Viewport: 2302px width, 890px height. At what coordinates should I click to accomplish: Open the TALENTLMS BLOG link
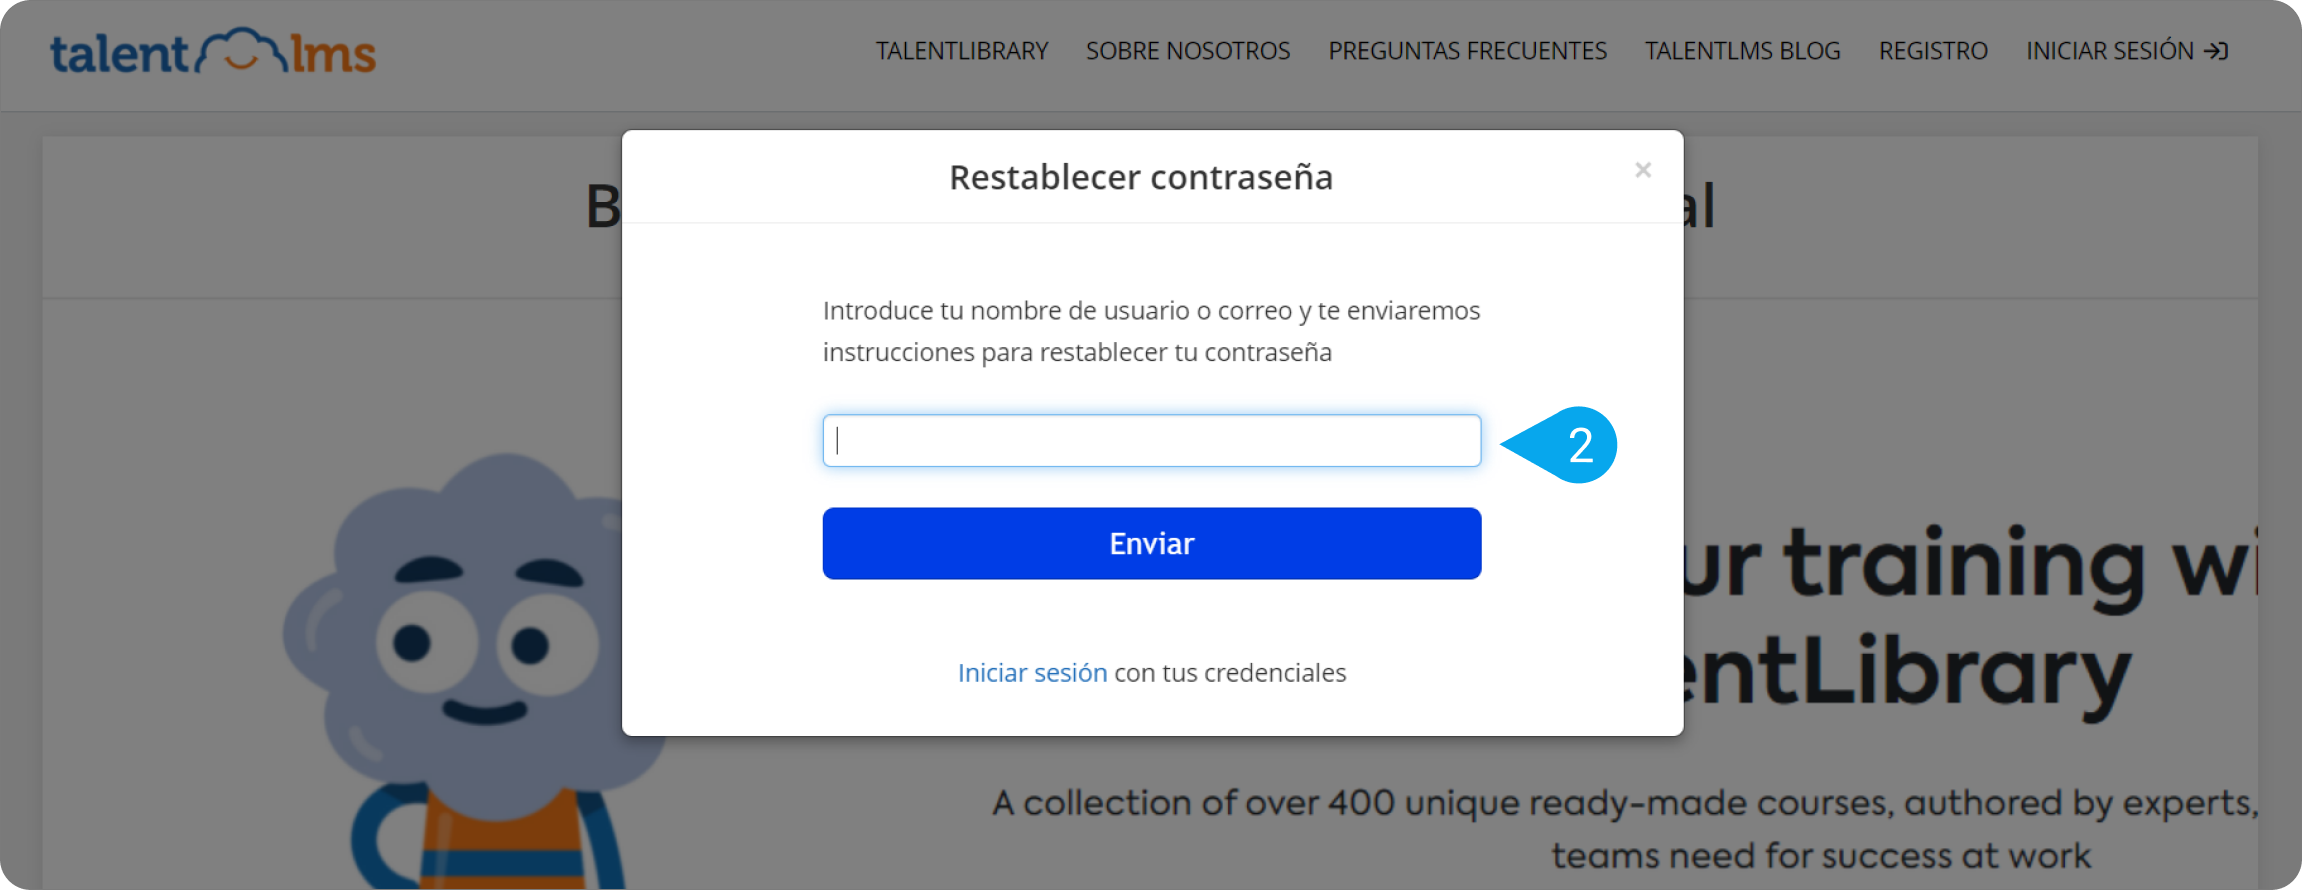point(1742,51)
